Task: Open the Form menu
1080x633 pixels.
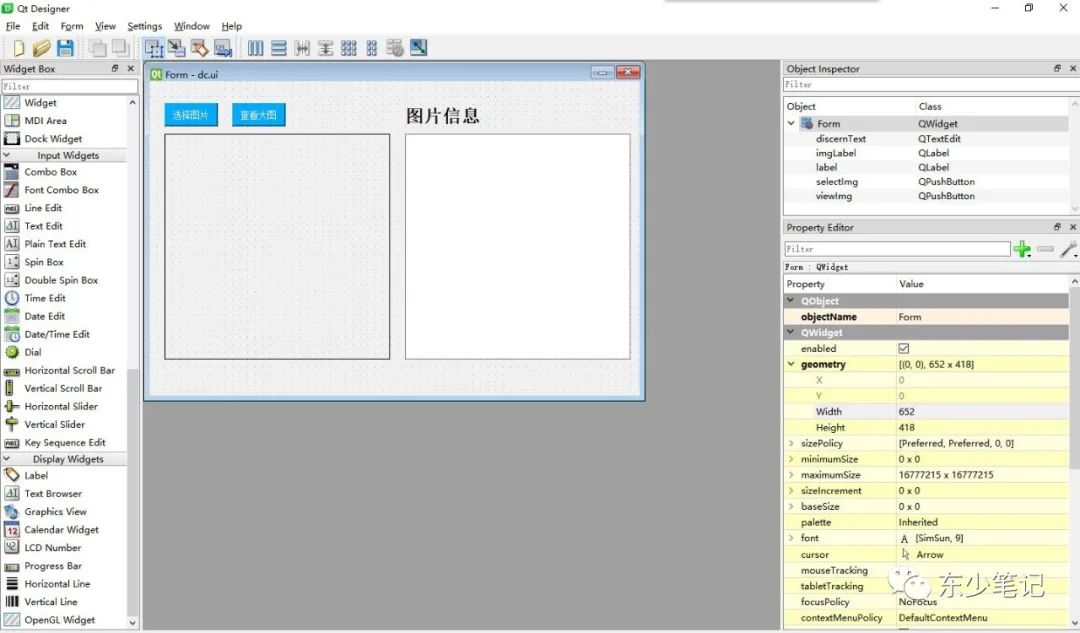Action: pyautogui.click(x=71, y=26)
